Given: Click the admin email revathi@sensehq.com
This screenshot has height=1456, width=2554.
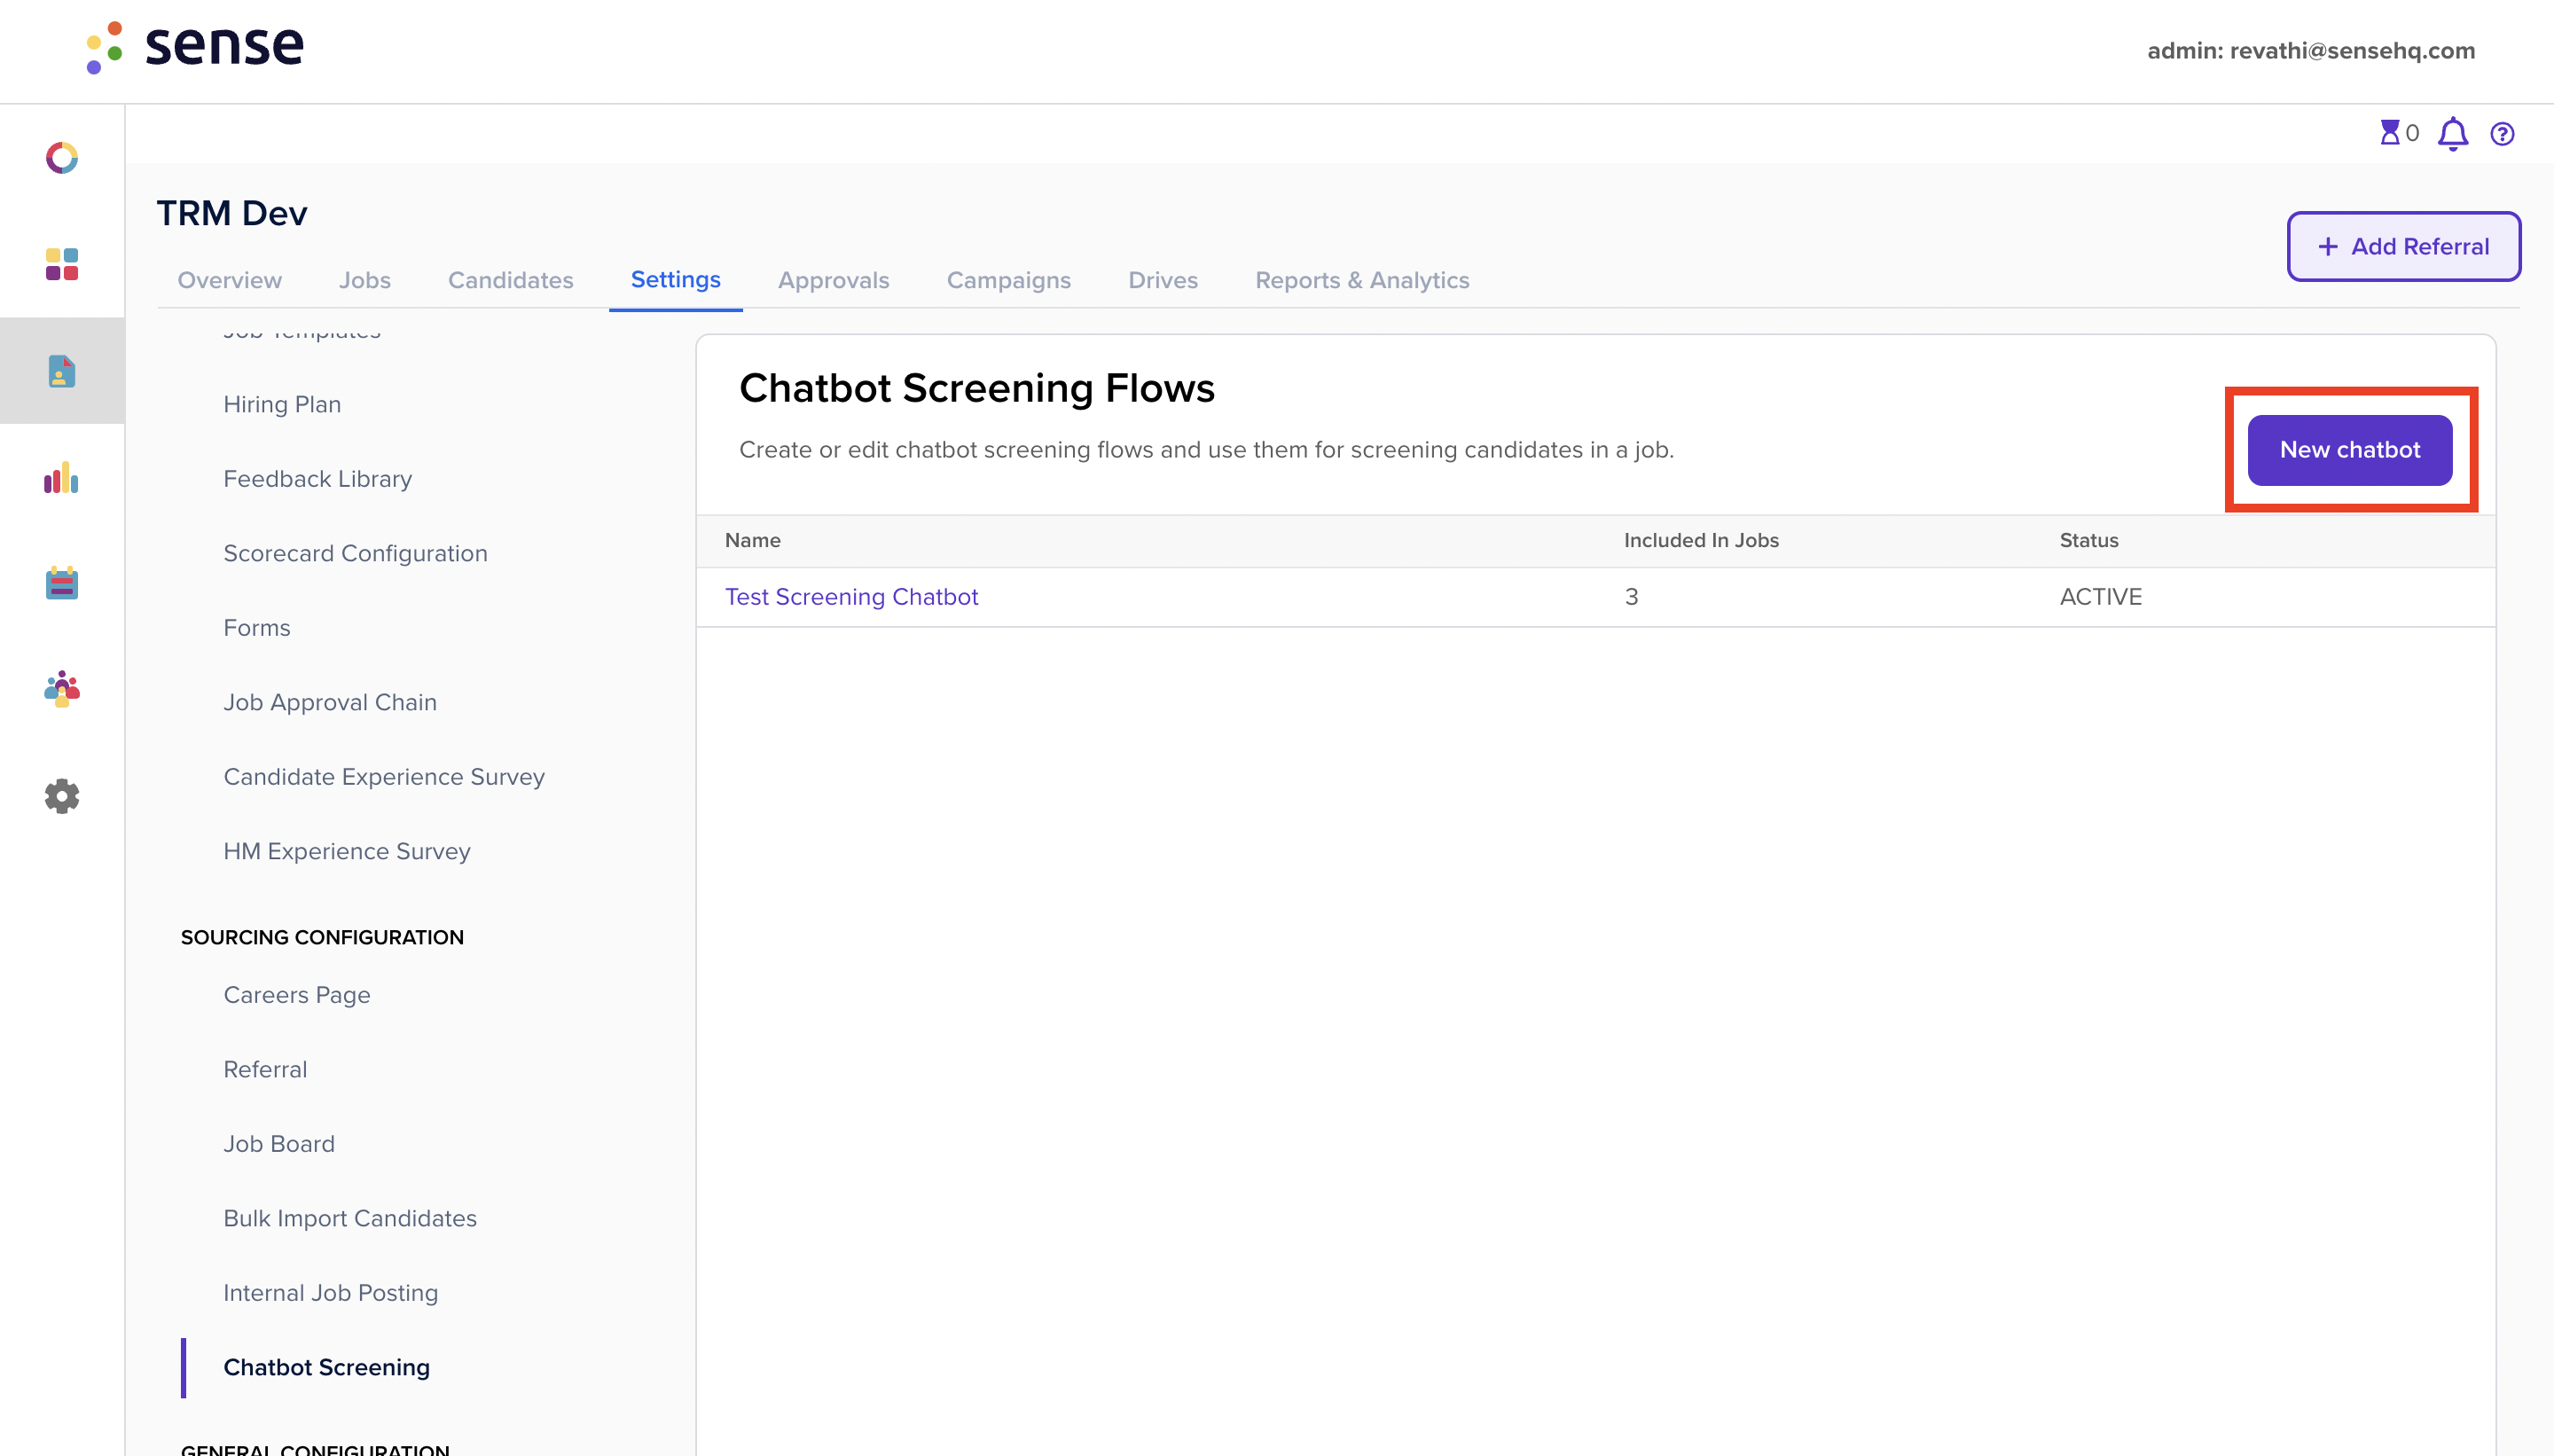Looking at the screenshot, I should 2352,50.
